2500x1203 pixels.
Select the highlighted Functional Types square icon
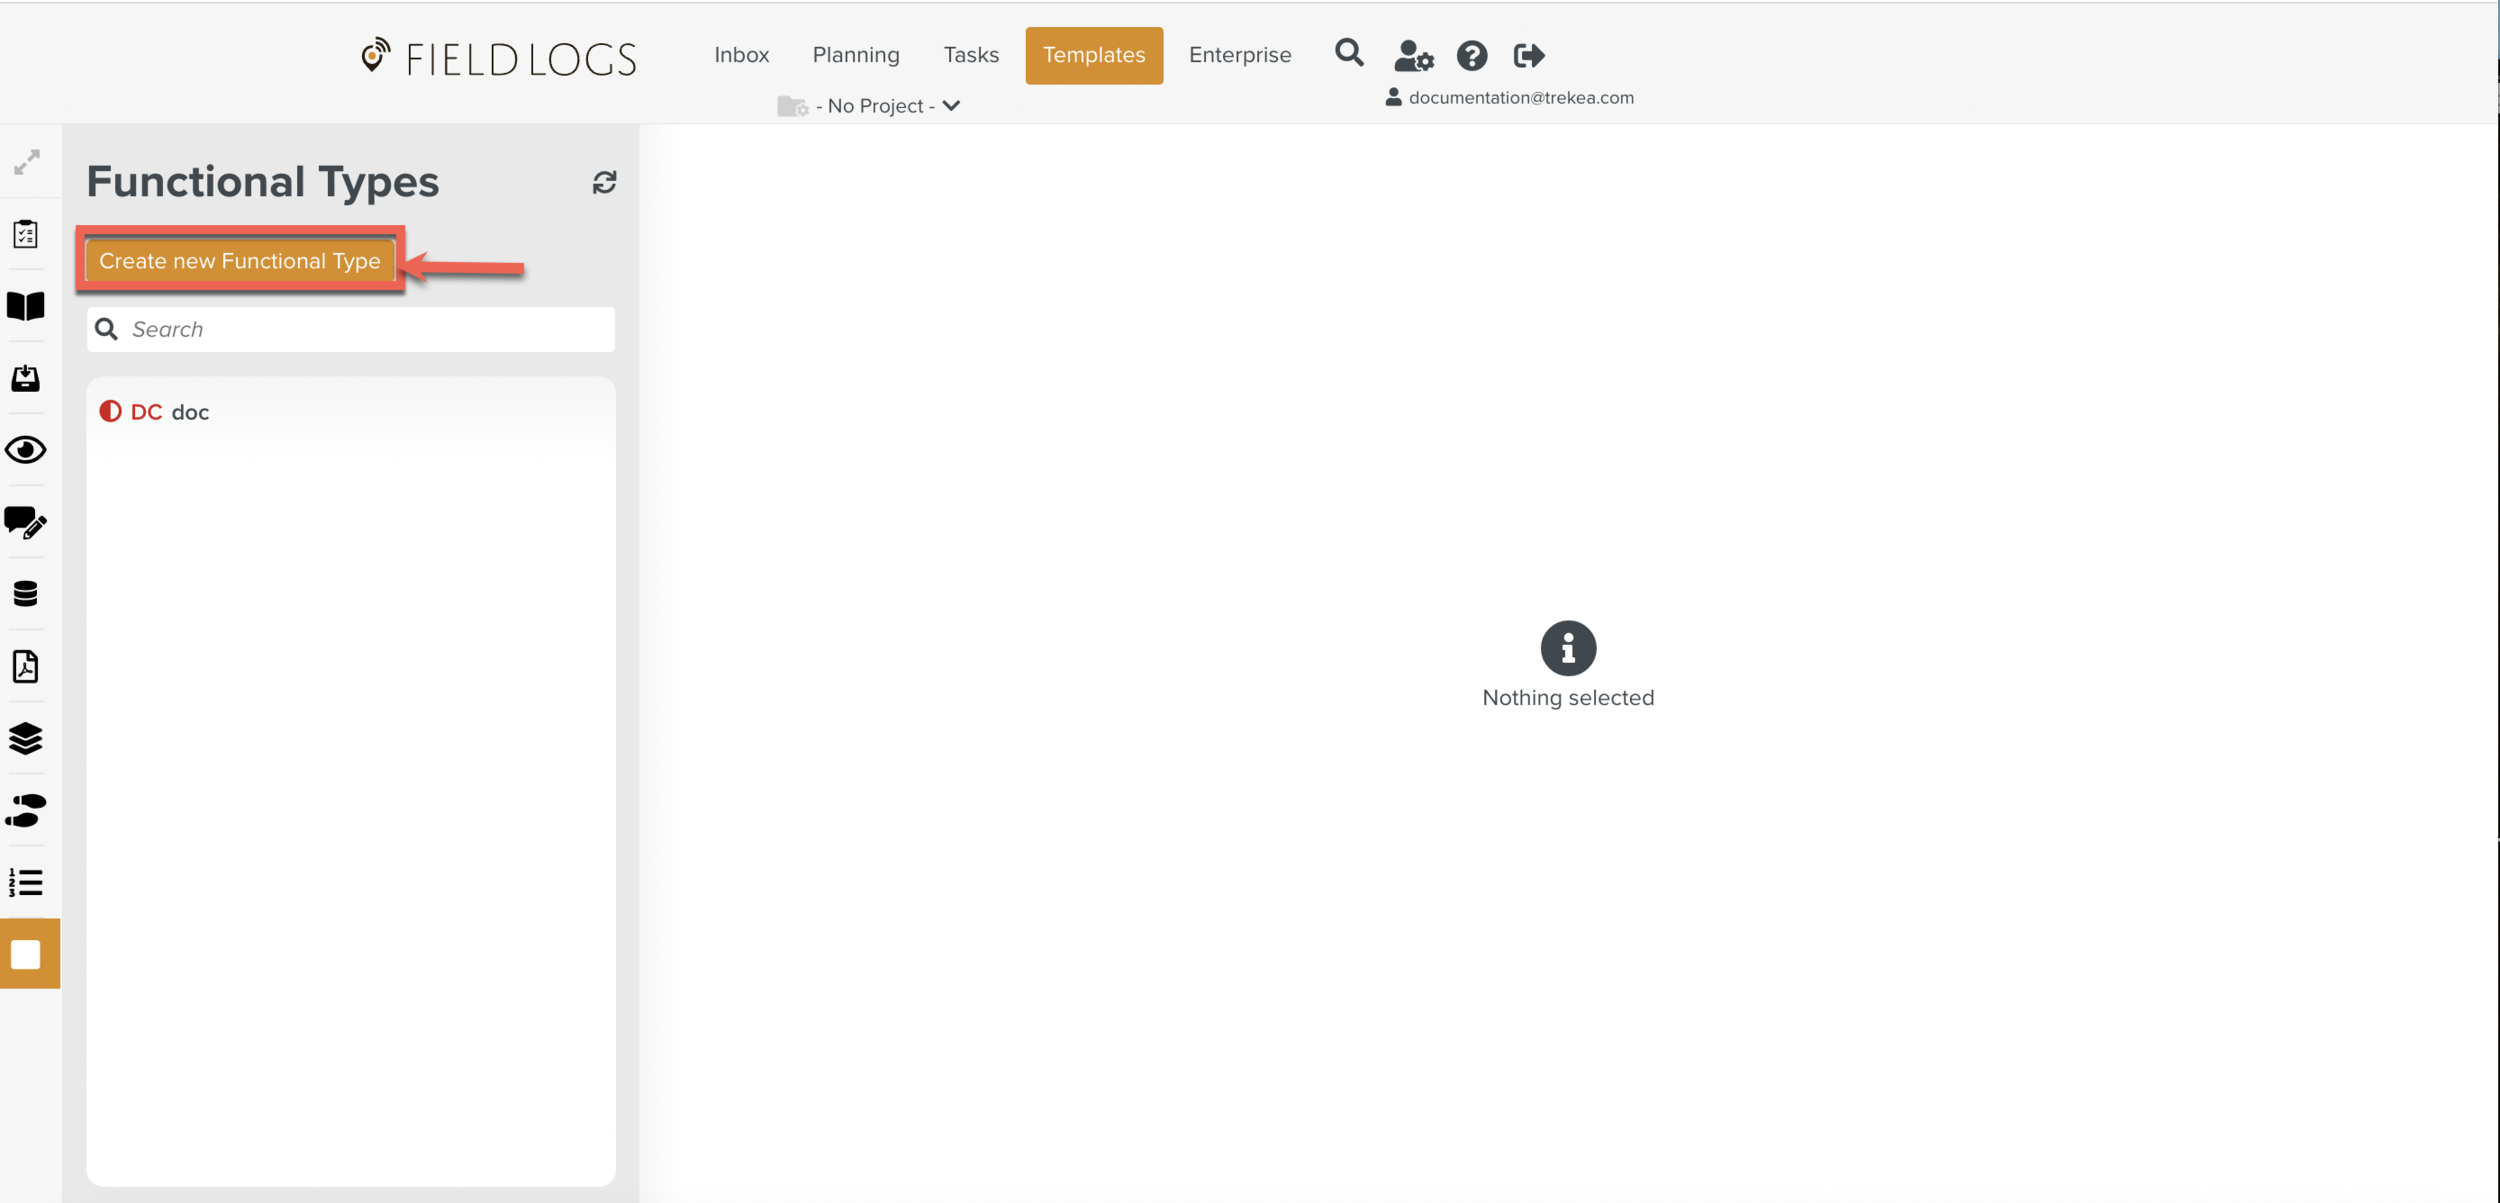27,954
